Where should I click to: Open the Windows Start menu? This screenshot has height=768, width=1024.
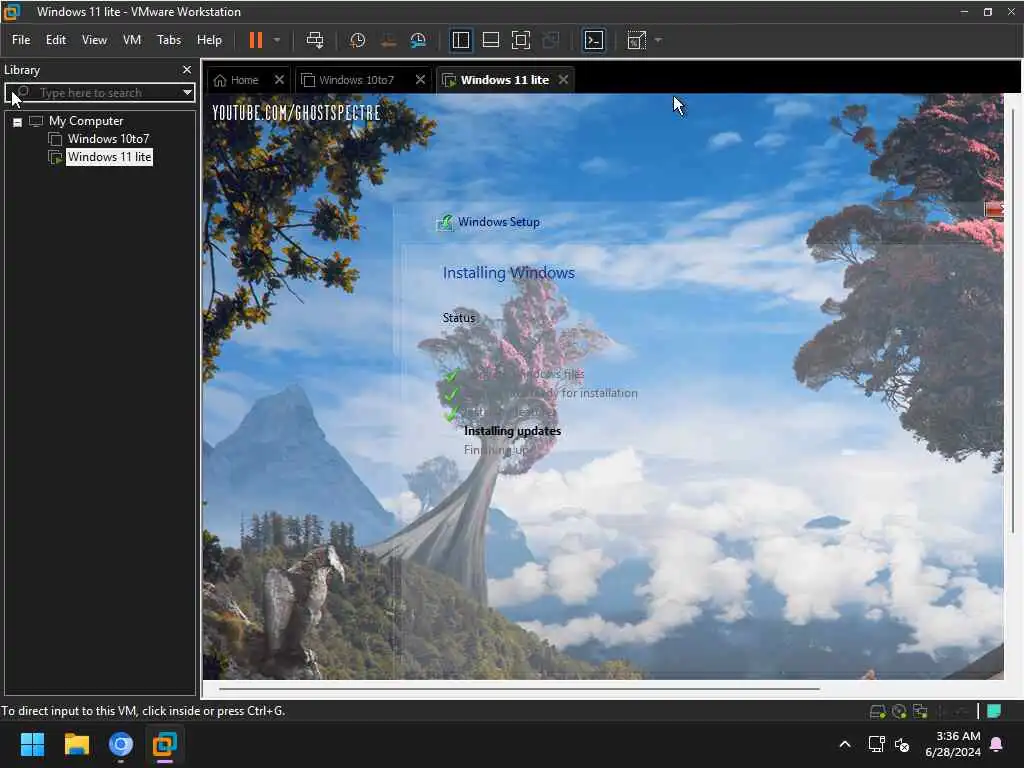tap(32, 744)
